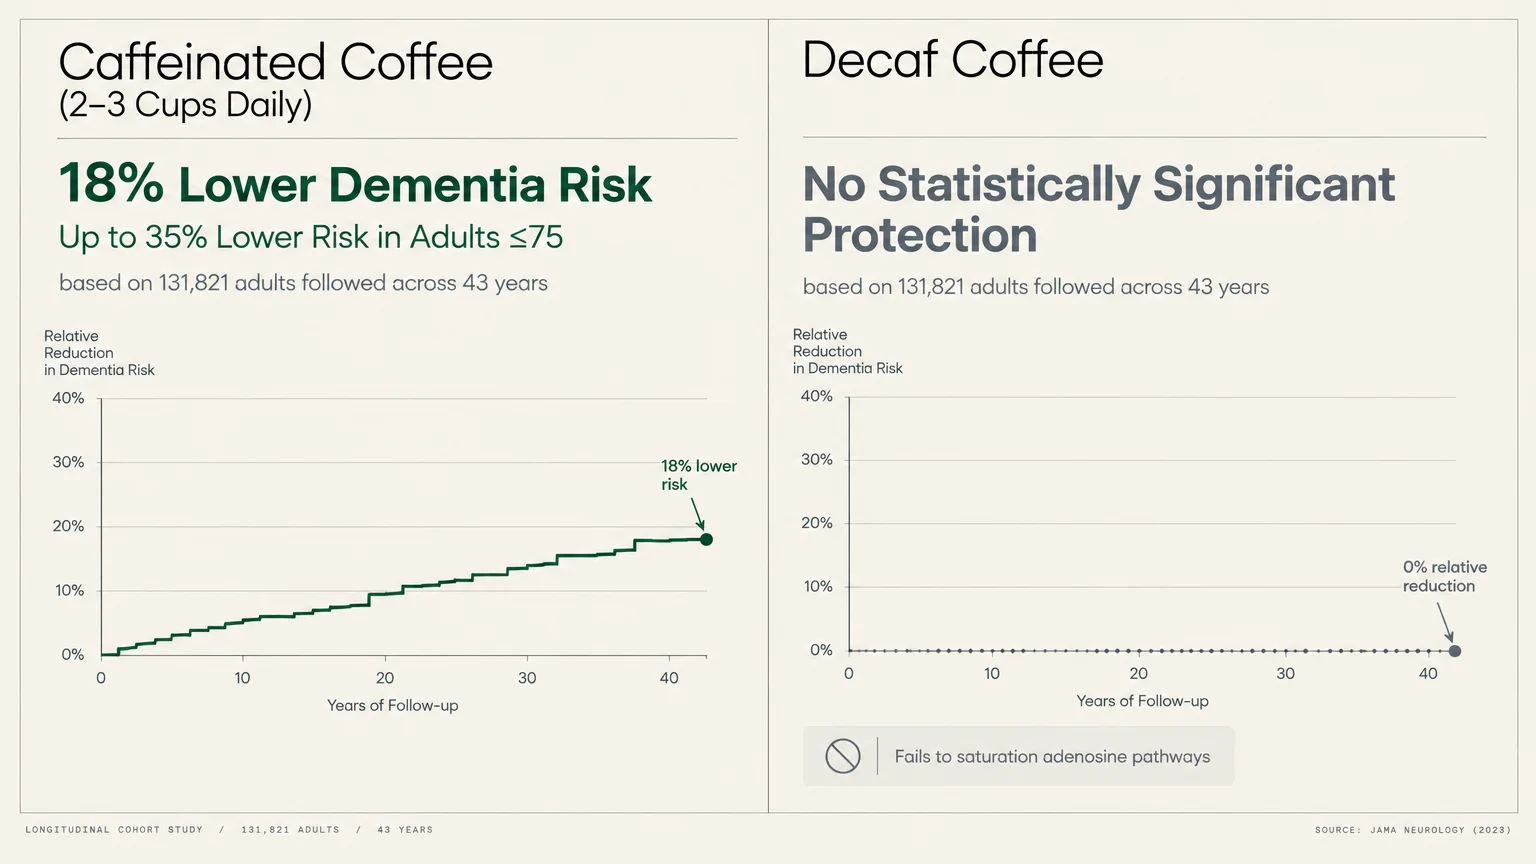Click the right chart's 'Relative Reduction in Dementia Risk' label
The image size is (1536, 864).
pyautogui.click(x=847, y=351)
